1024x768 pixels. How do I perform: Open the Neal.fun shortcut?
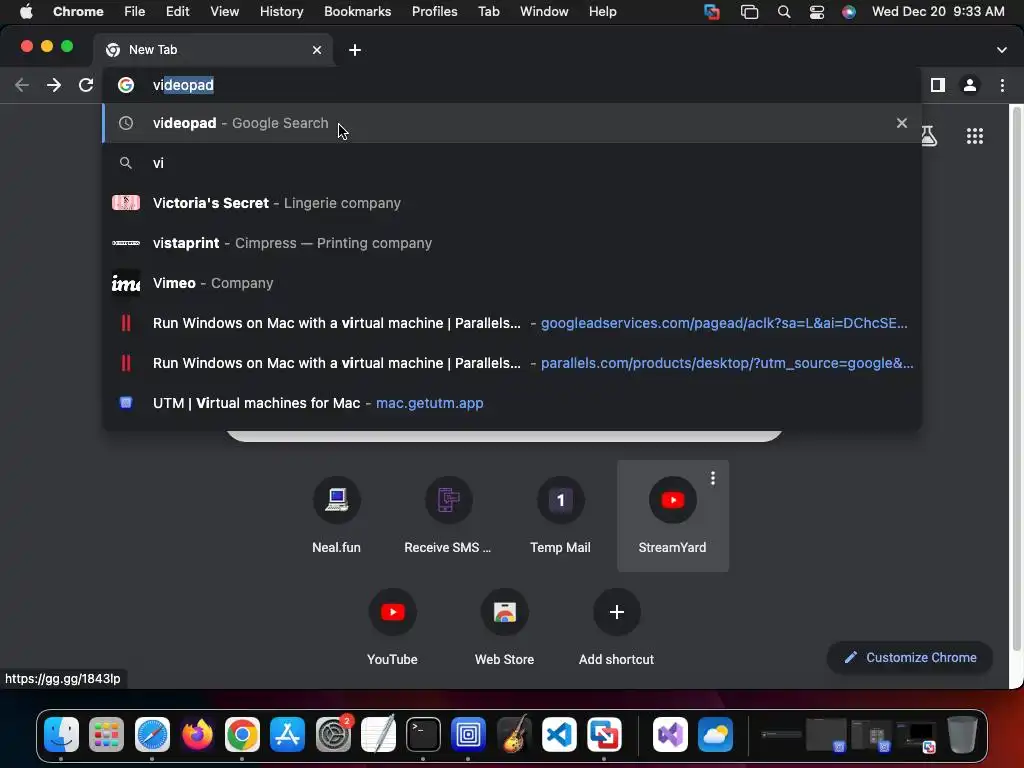click(336, 515)
